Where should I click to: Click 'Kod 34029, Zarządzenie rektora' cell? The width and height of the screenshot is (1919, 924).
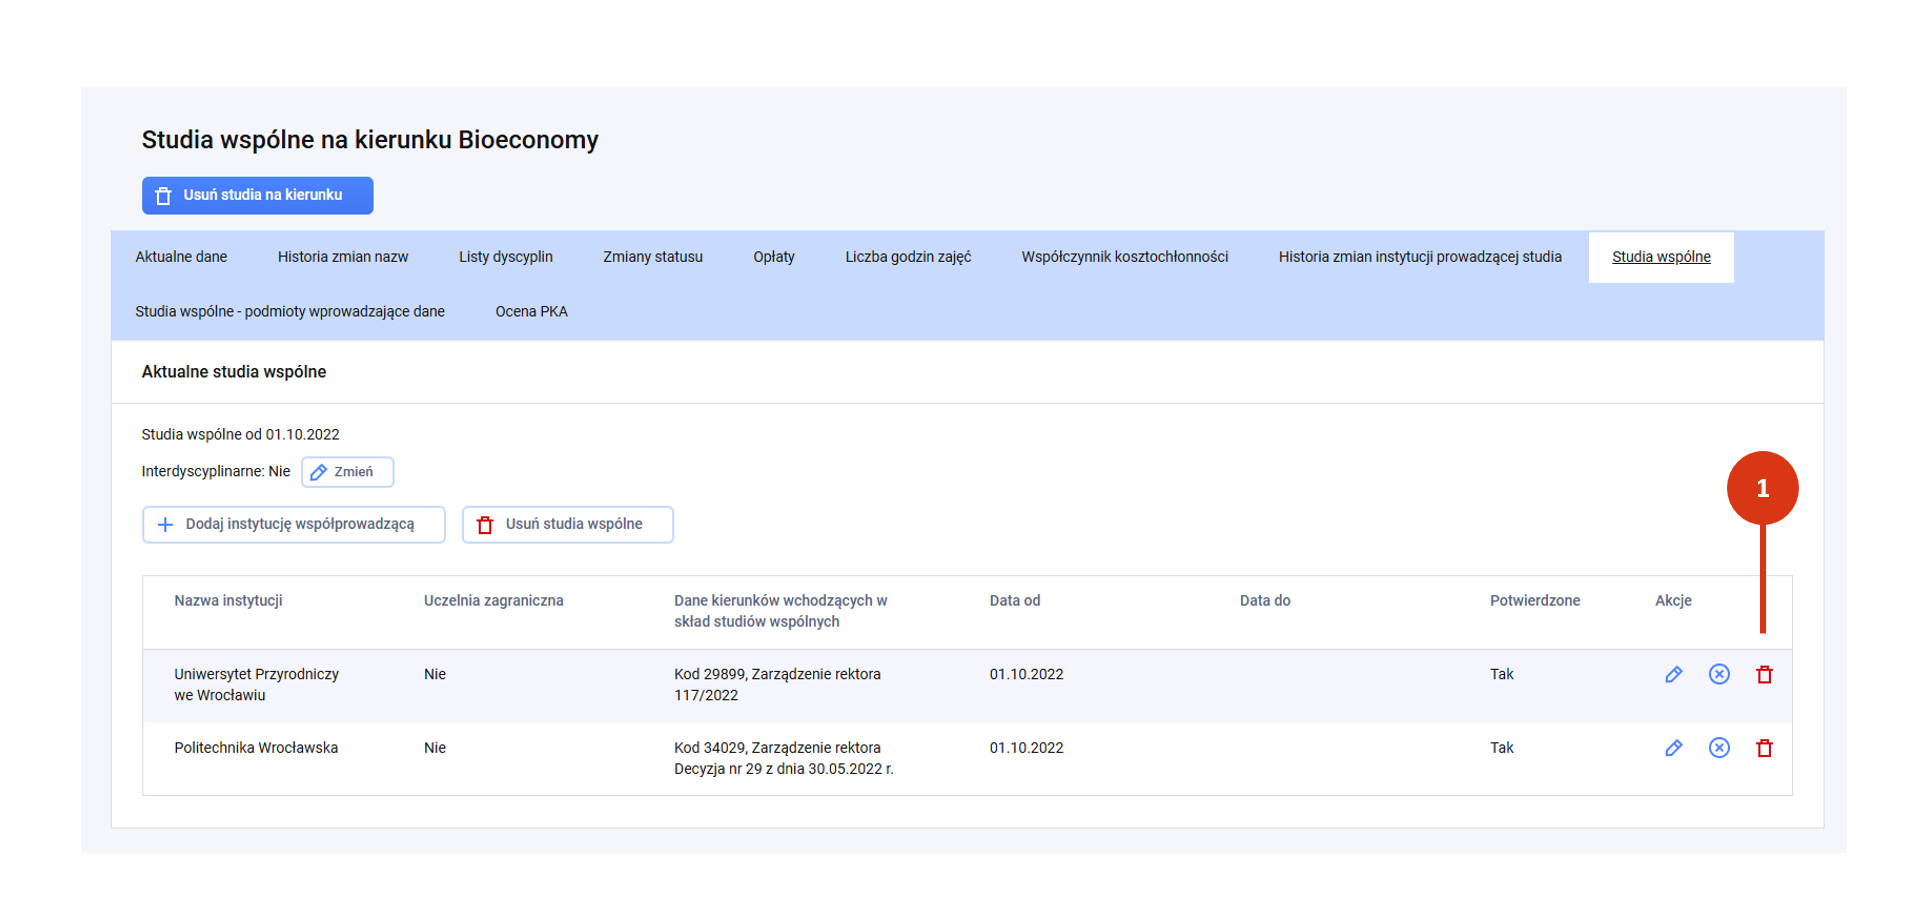click(x=784, y=759)
